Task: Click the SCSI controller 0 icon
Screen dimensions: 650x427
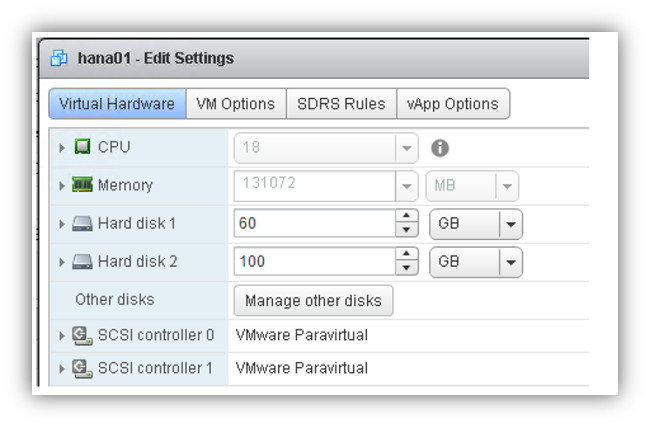Action: pyautogui.click(x=83, y=335)
